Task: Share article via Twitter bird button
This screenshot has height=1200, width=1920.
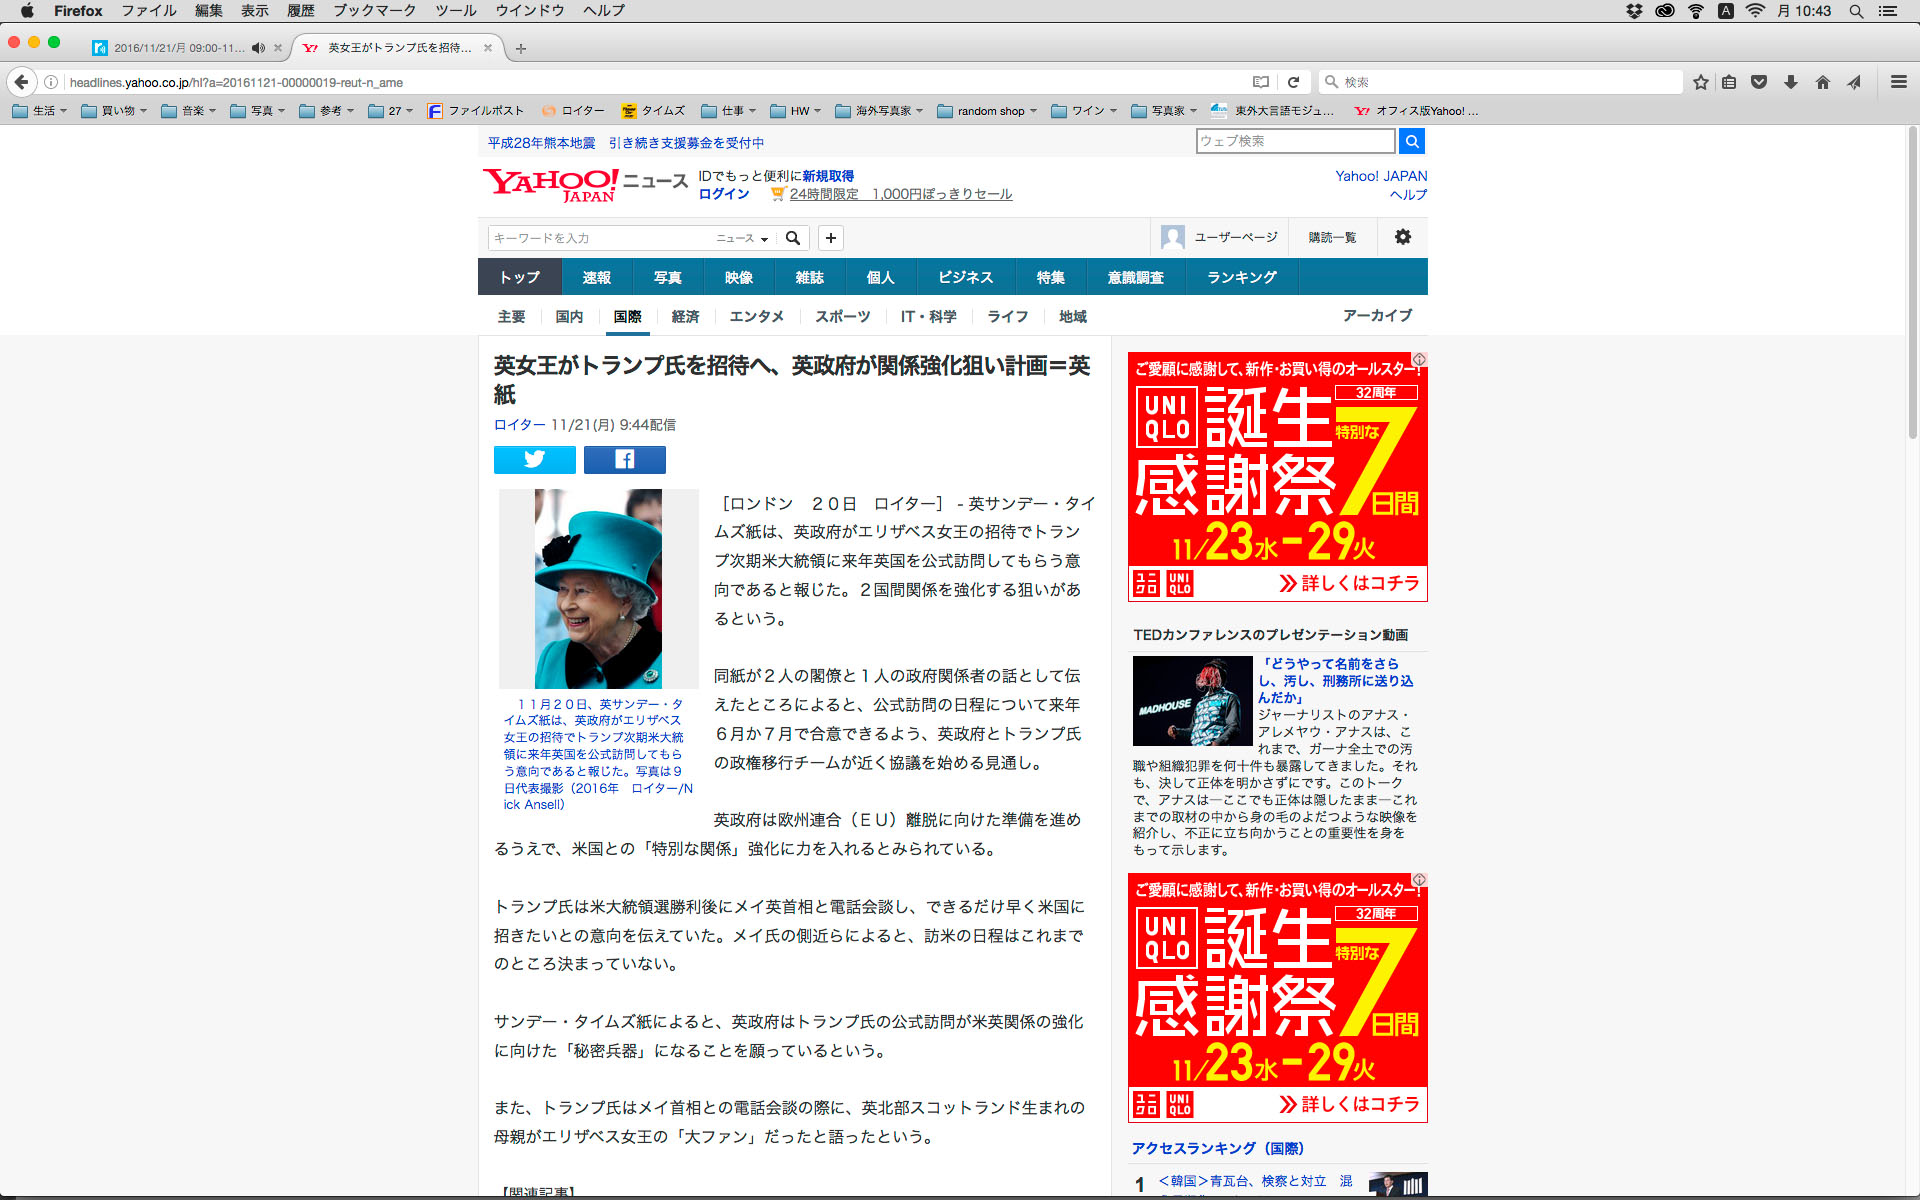Action: pos(534,459)
